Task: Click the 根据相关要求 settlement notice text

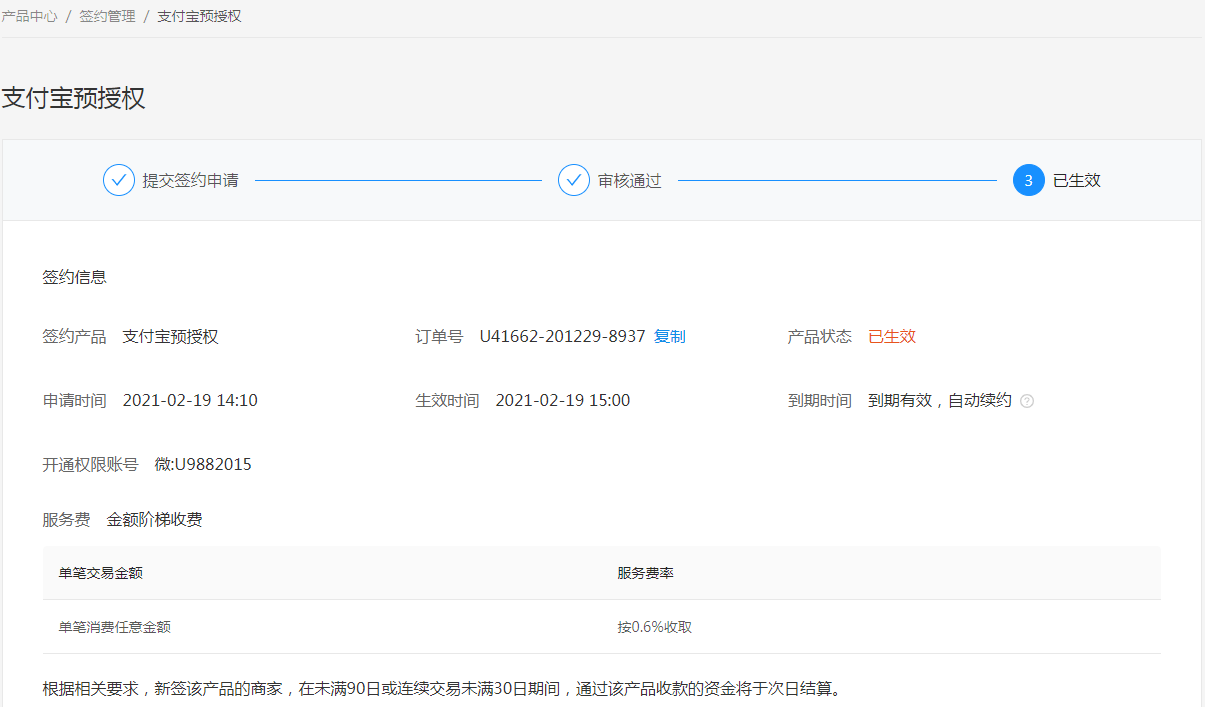Action: [443, 689]
